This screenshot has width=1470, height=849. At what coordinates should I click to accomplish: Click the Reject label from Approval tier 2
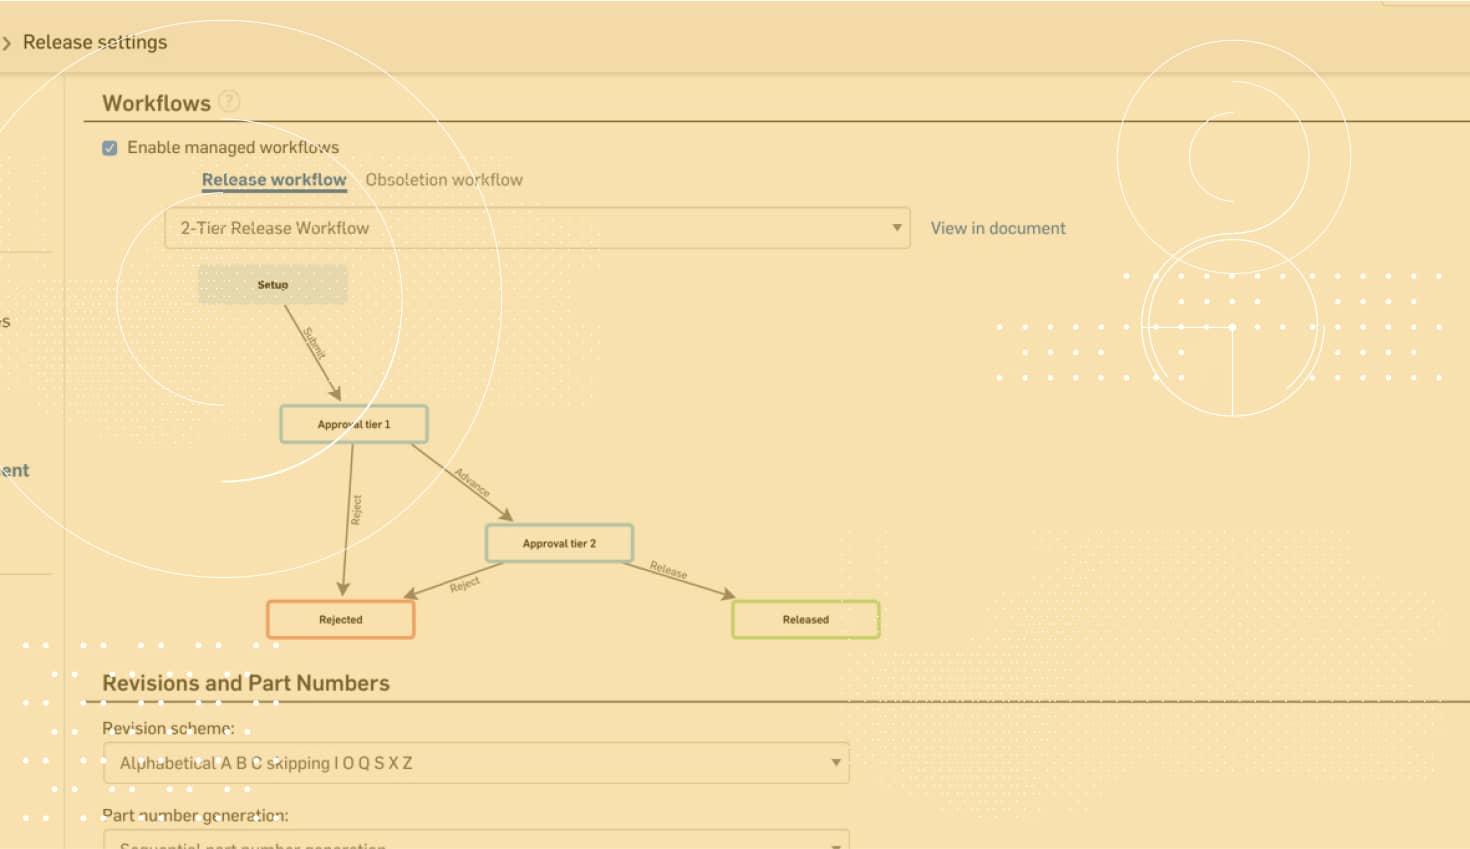click(x=464, y=584)
